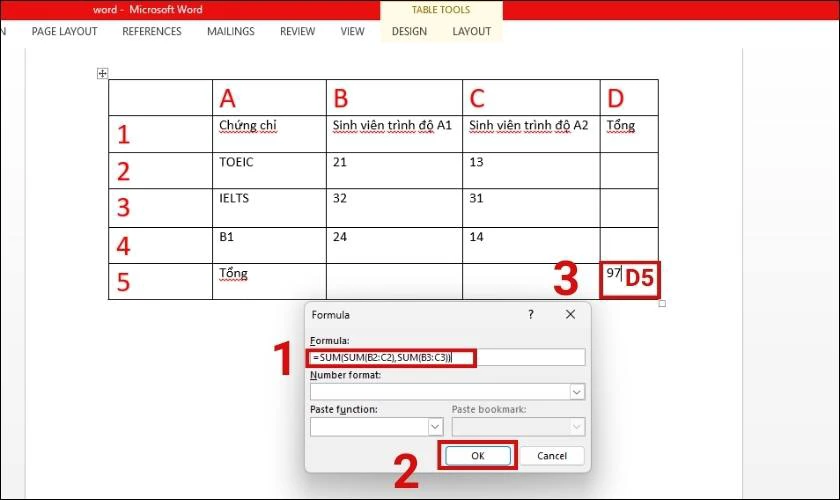
Task: Click the Microsoft Word window title text
Action: pos(147,10)
